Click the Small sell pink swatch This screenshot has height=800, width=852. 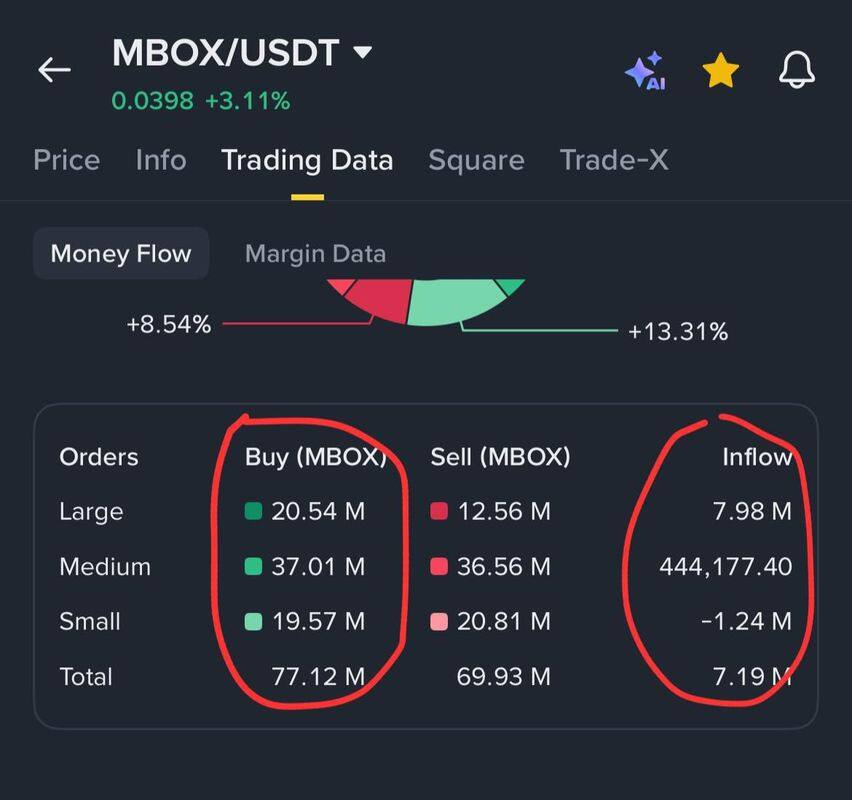coord(439,622)
